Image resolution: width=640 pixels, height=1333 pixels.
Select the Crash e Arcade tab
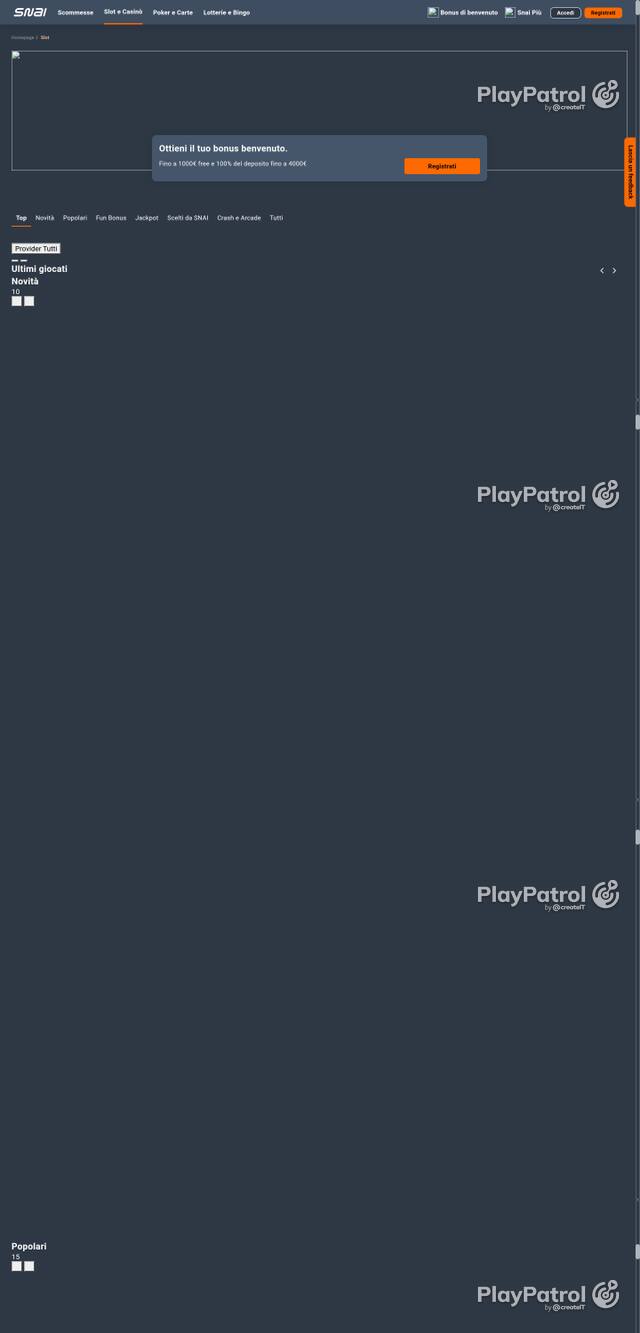239,217
